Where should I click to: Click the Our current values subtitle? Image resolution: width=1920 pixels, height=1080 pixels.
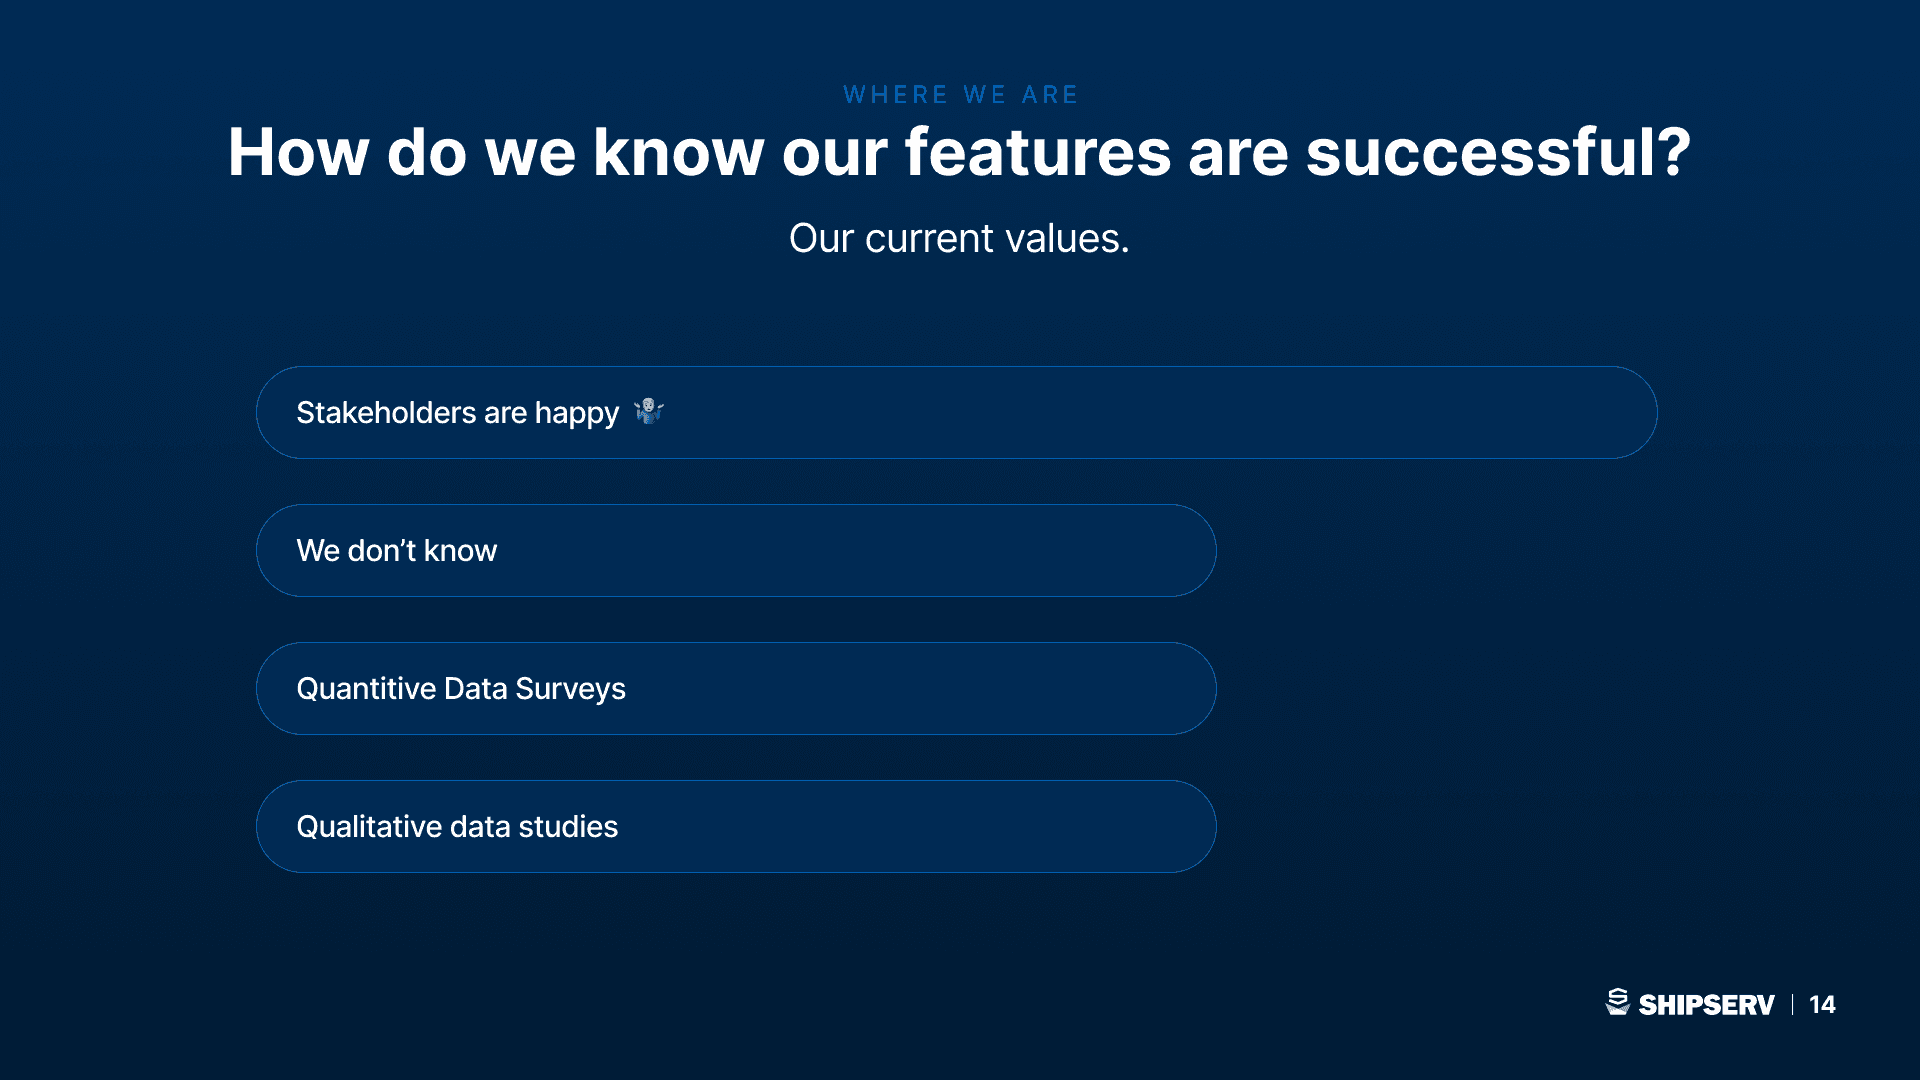(959, 239)
